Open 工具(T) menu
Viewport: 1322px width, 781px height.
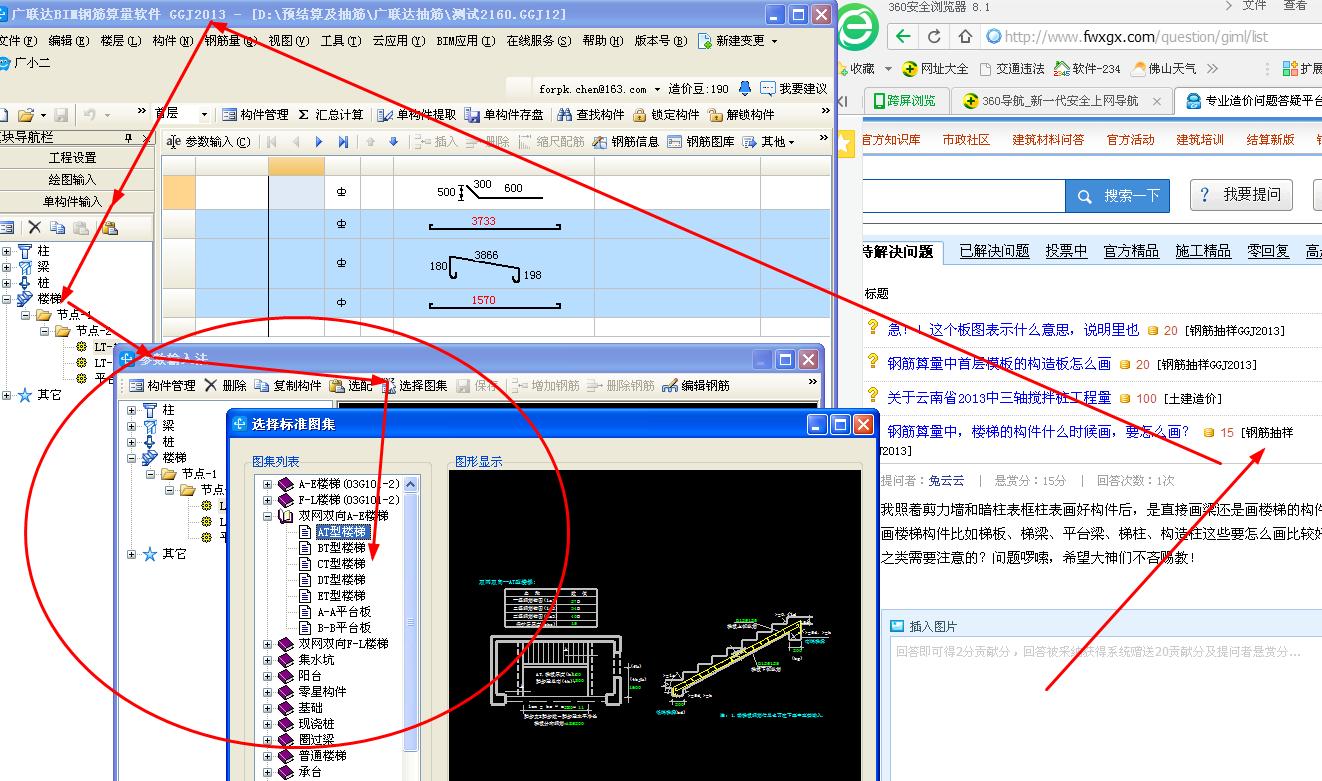pos(340,41)
